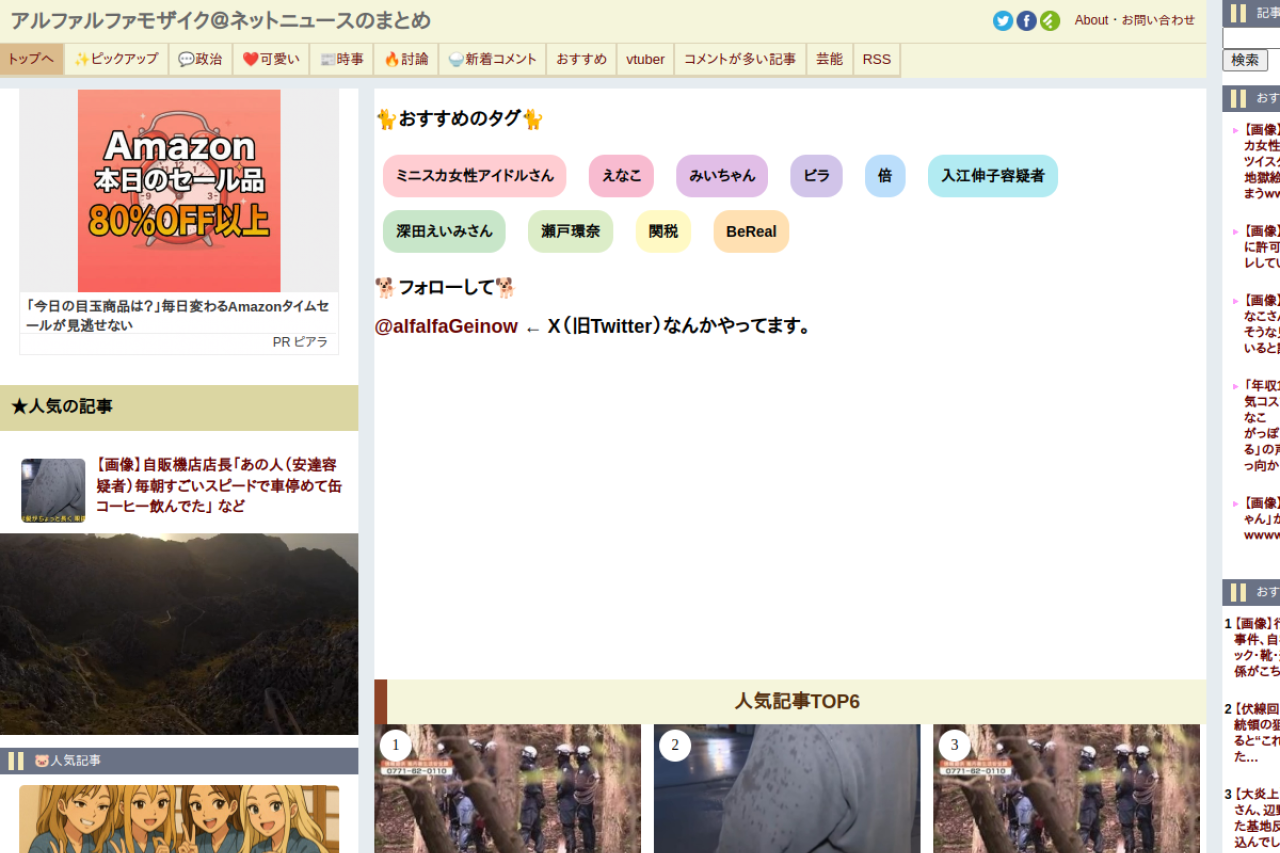Select the vtuber navigation item

point(646,60)
